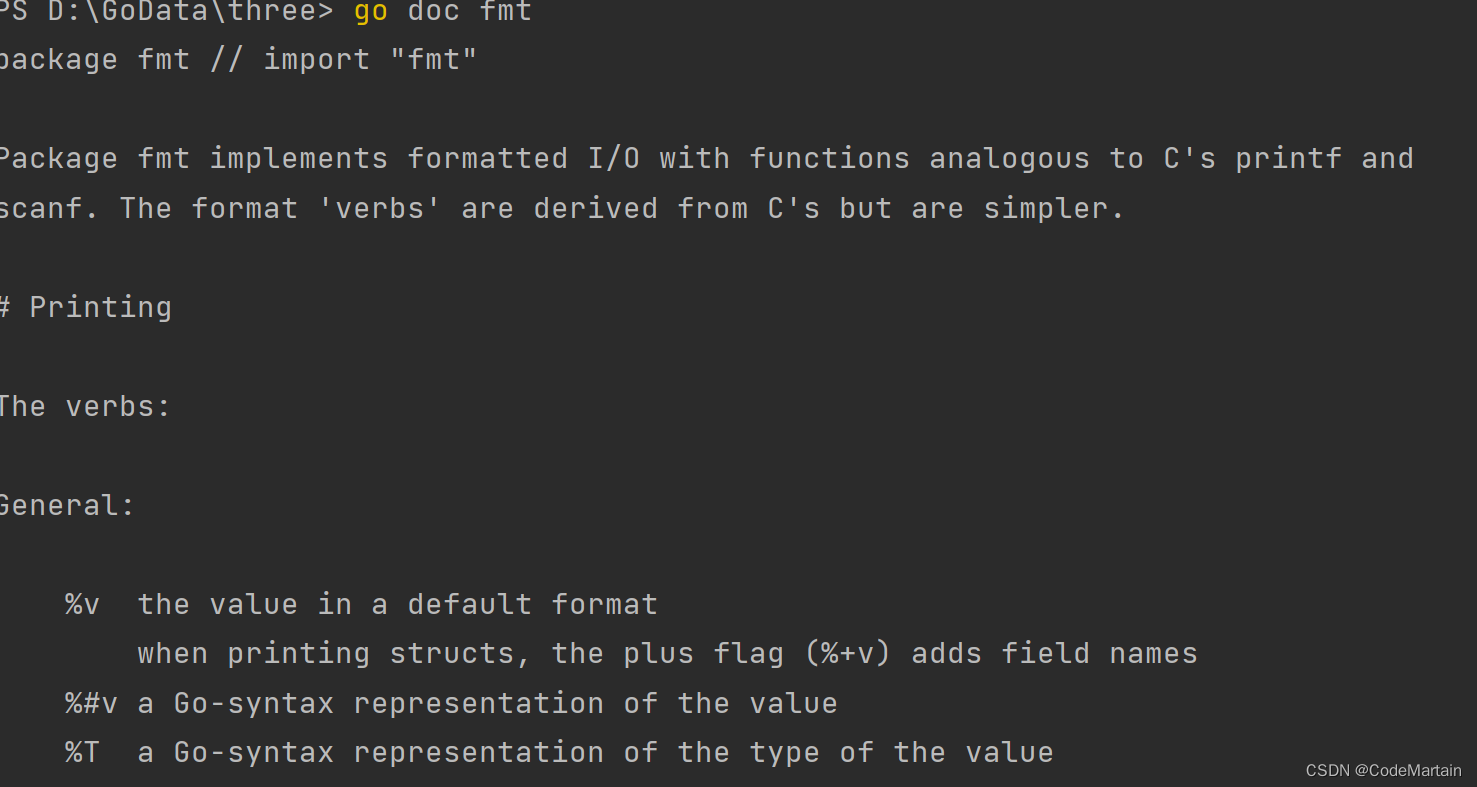Click the "# Printing" heading

coord(86,307)
